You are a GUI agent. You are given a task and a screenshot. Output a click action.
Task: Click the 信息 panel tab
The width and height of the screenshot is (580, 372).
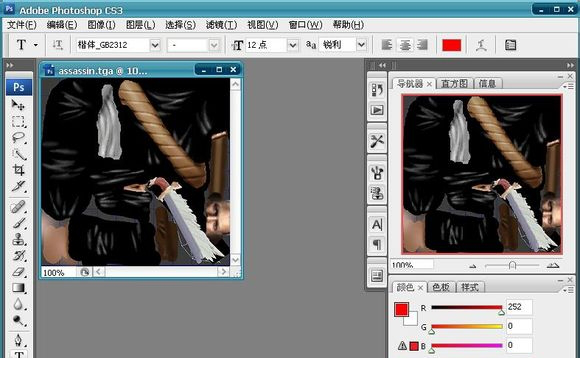(487, 84)
